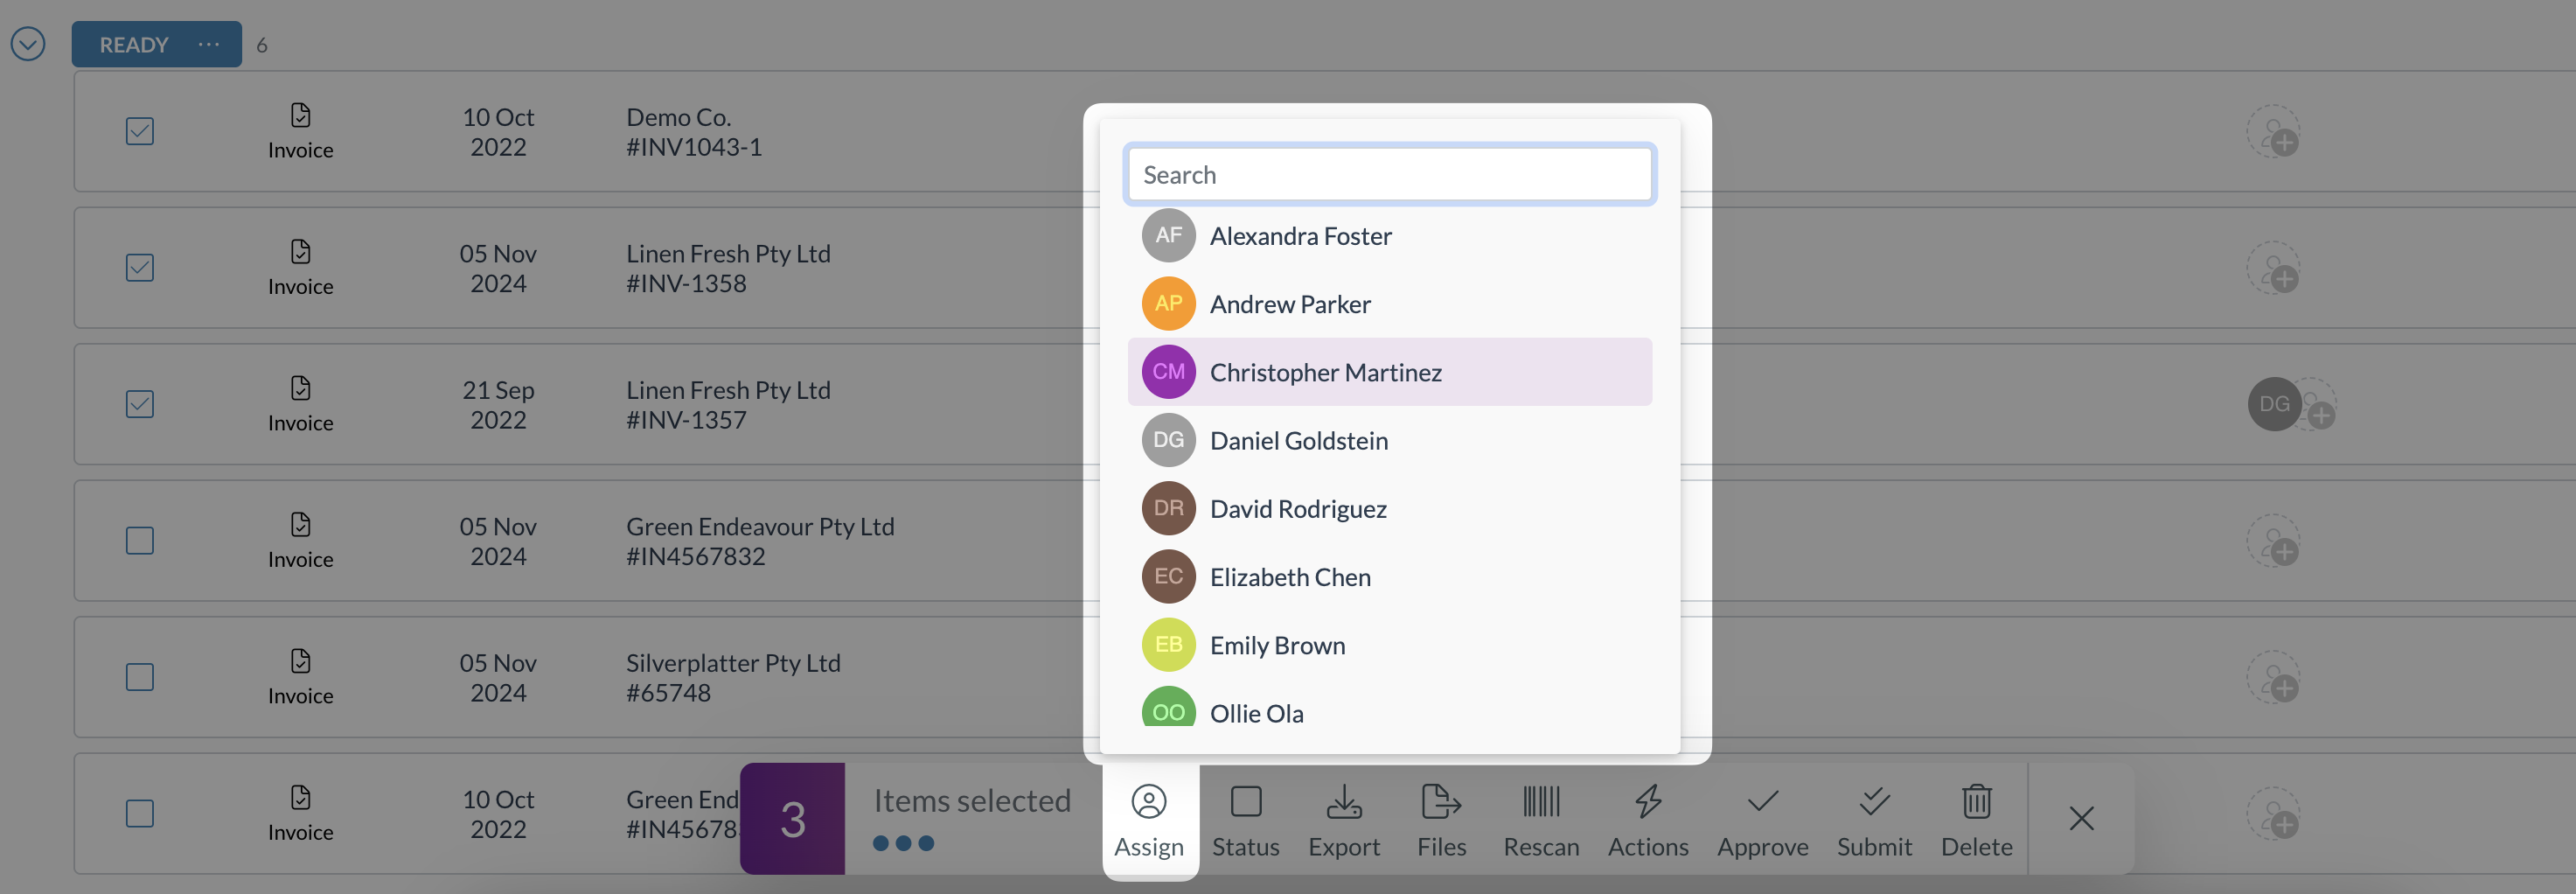Check the Silverplatter Pty Ltd invoice checkbox
Image resolution: width=2576 pixels, height=894 pixels.
click(140, 677)
